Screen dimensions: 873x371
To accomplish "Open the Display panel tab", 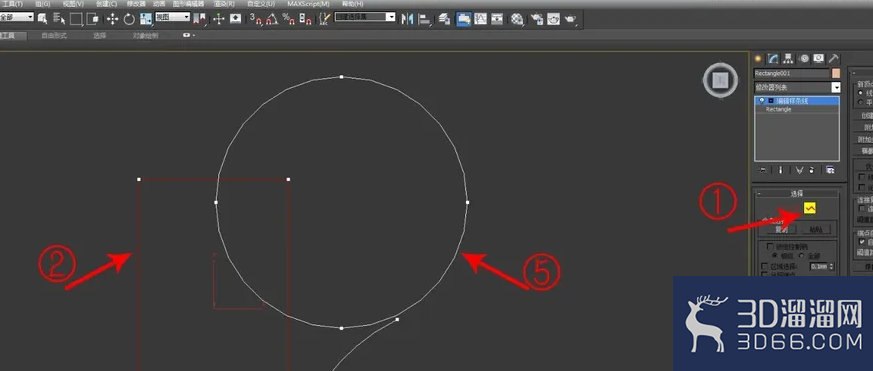I will (x=818, y=58).
